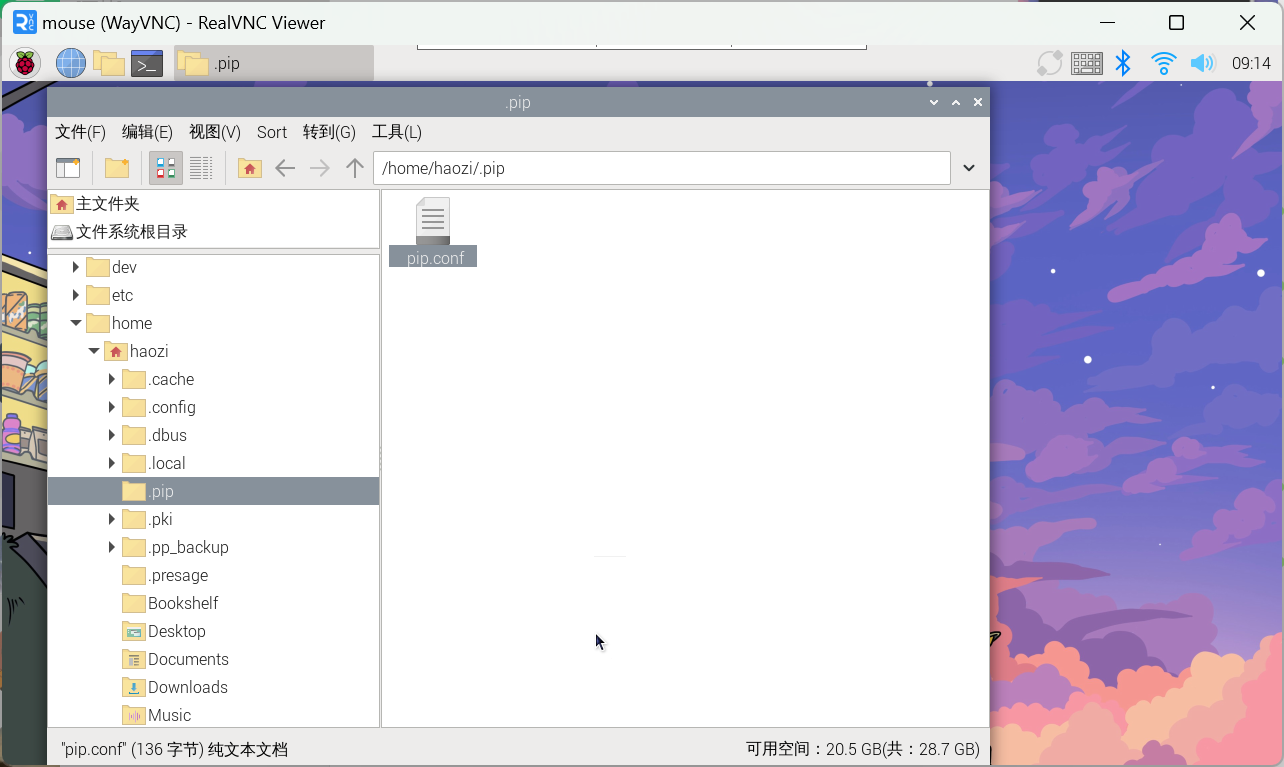This screenshot has height=767, width=1284.
Task: Switch to icon view mode
Action: (x=166, y=168)
